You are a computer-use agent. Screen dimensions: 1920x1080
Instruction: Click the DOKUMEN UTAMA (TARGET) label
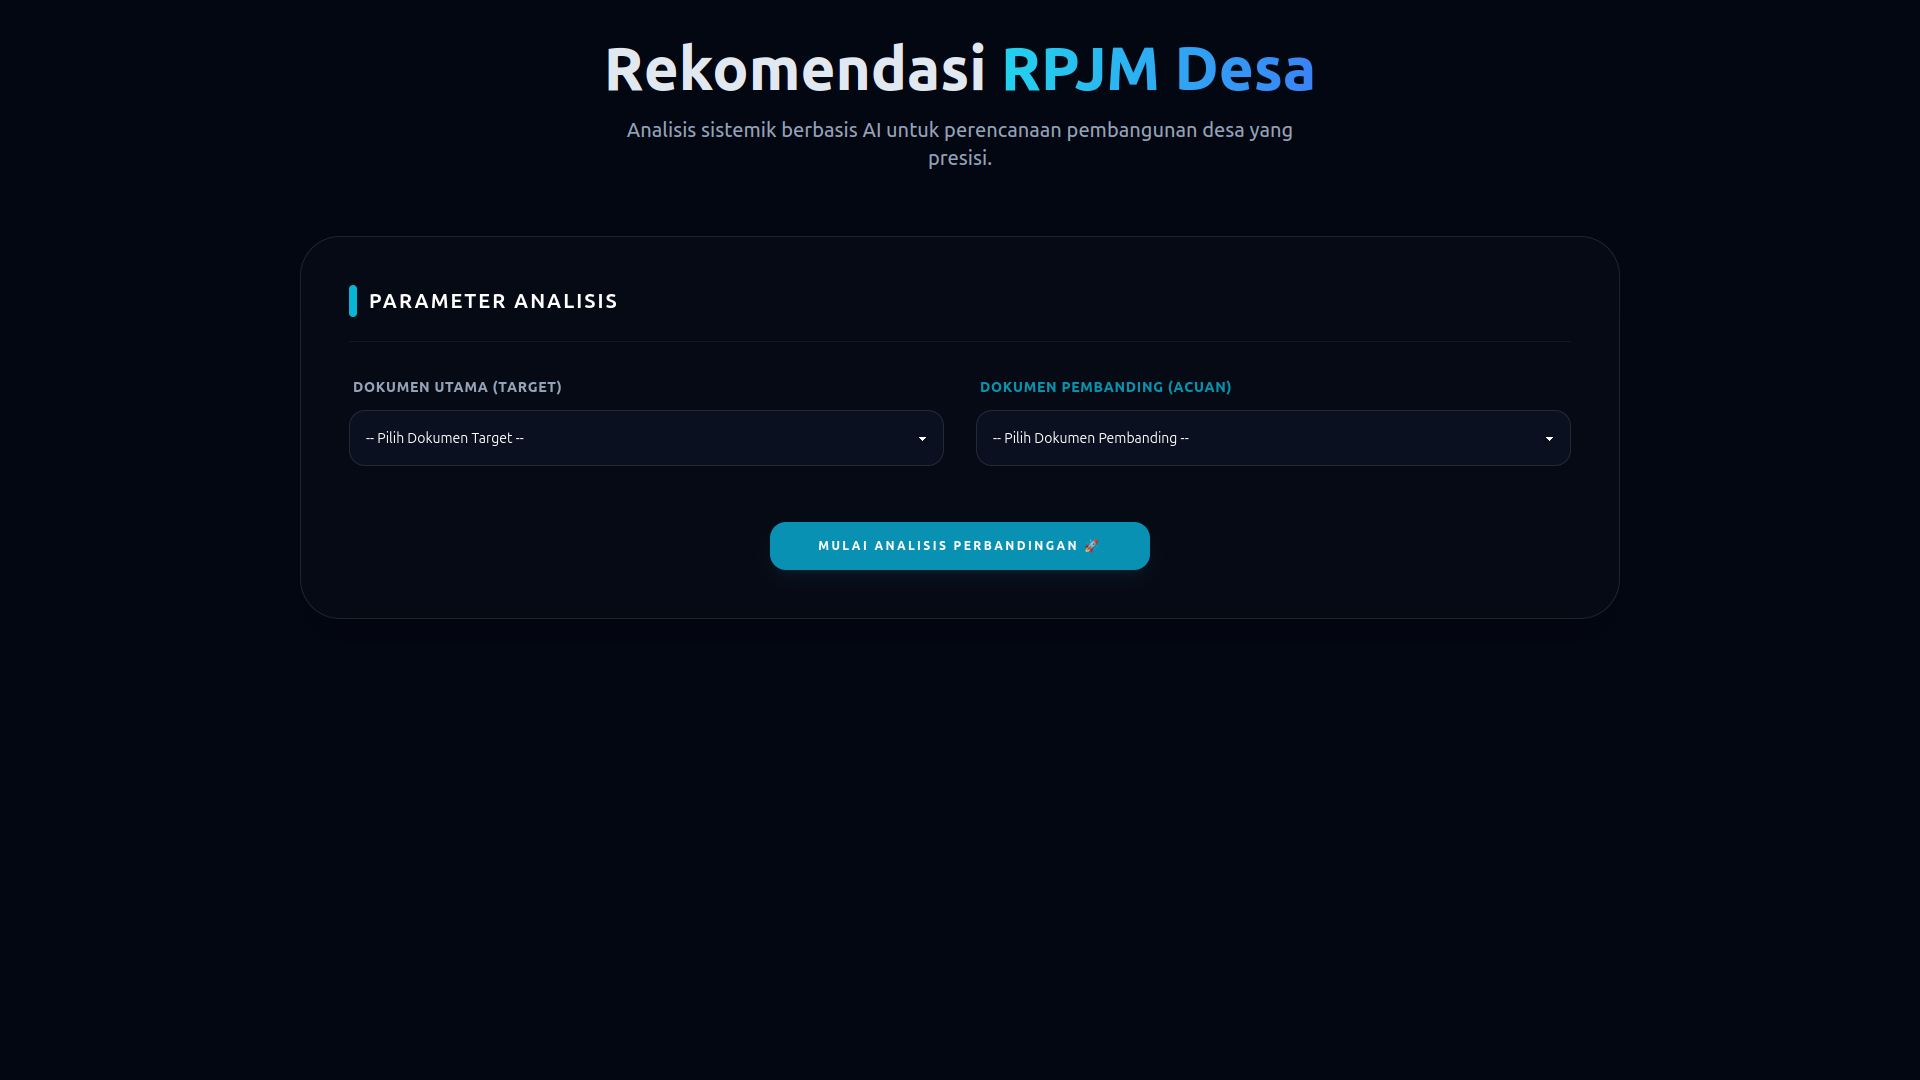(457, 387)
